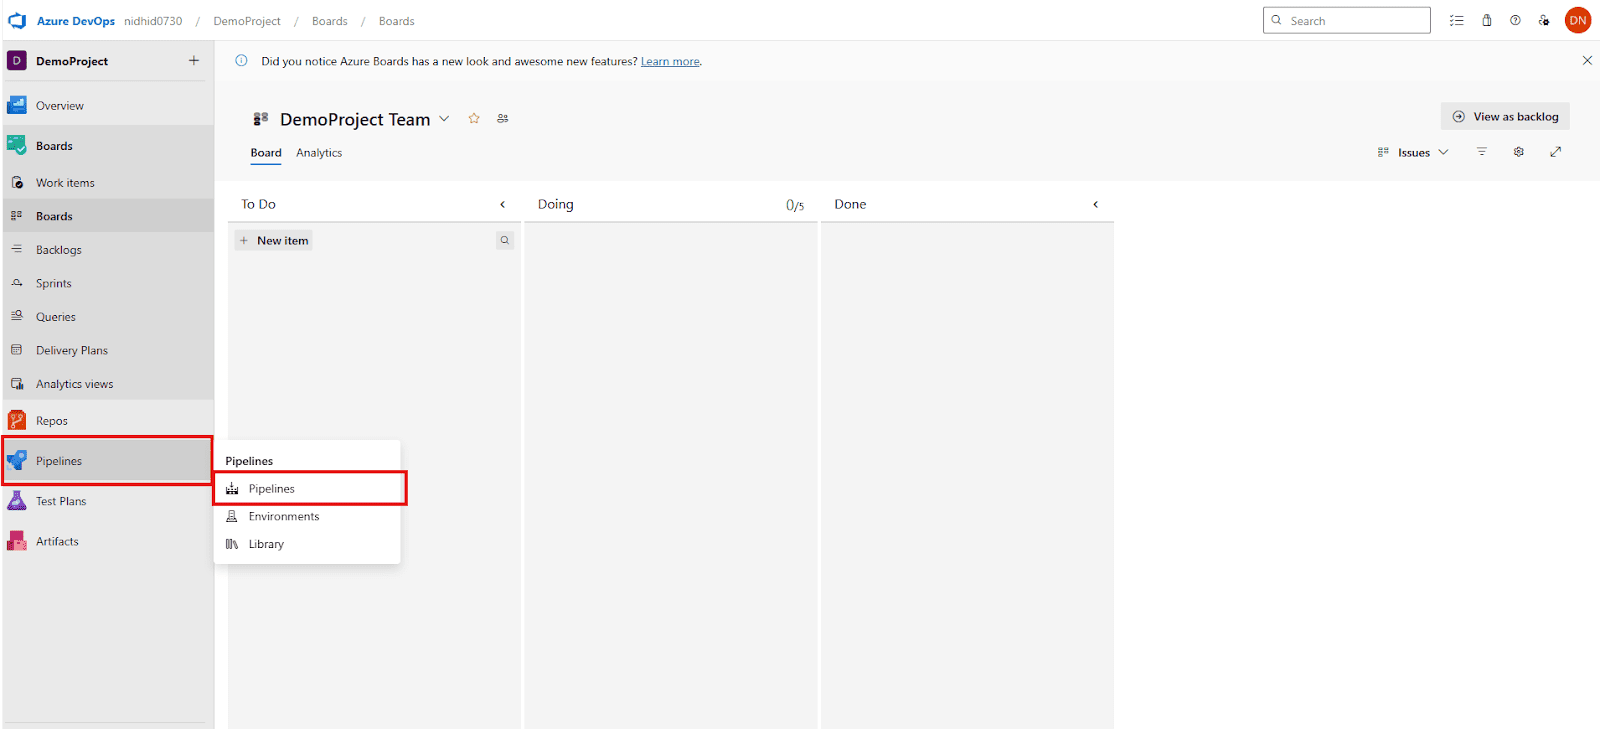The height and width of the screenshot is (729, 1600).
Task: Open the Issues backlog level dropdown
Action: [x=1413, y=152]
